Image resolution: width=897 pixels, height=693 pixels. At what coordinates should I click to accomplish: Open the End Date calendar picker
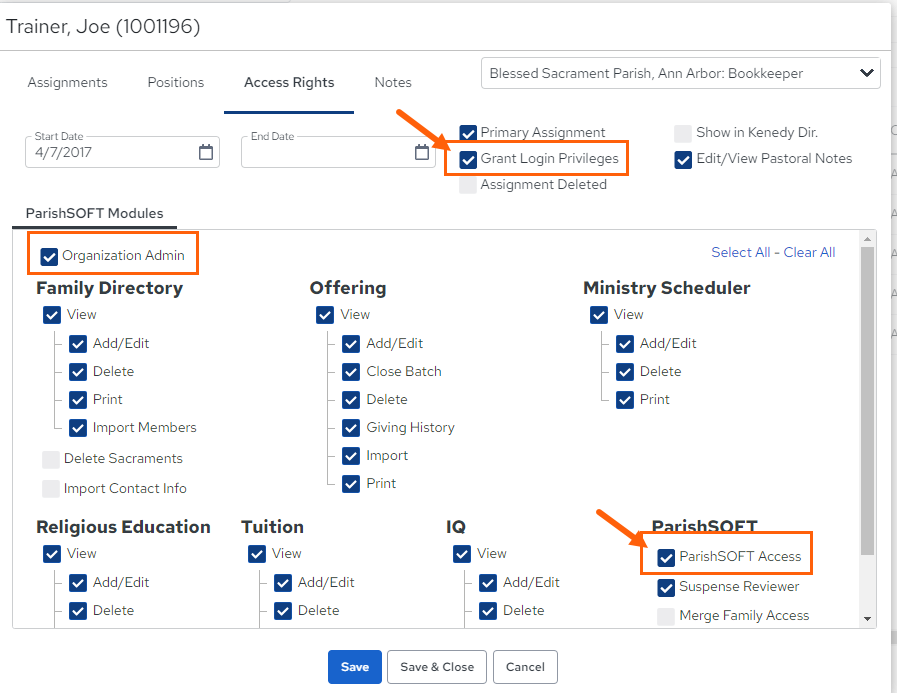[422, 152]
